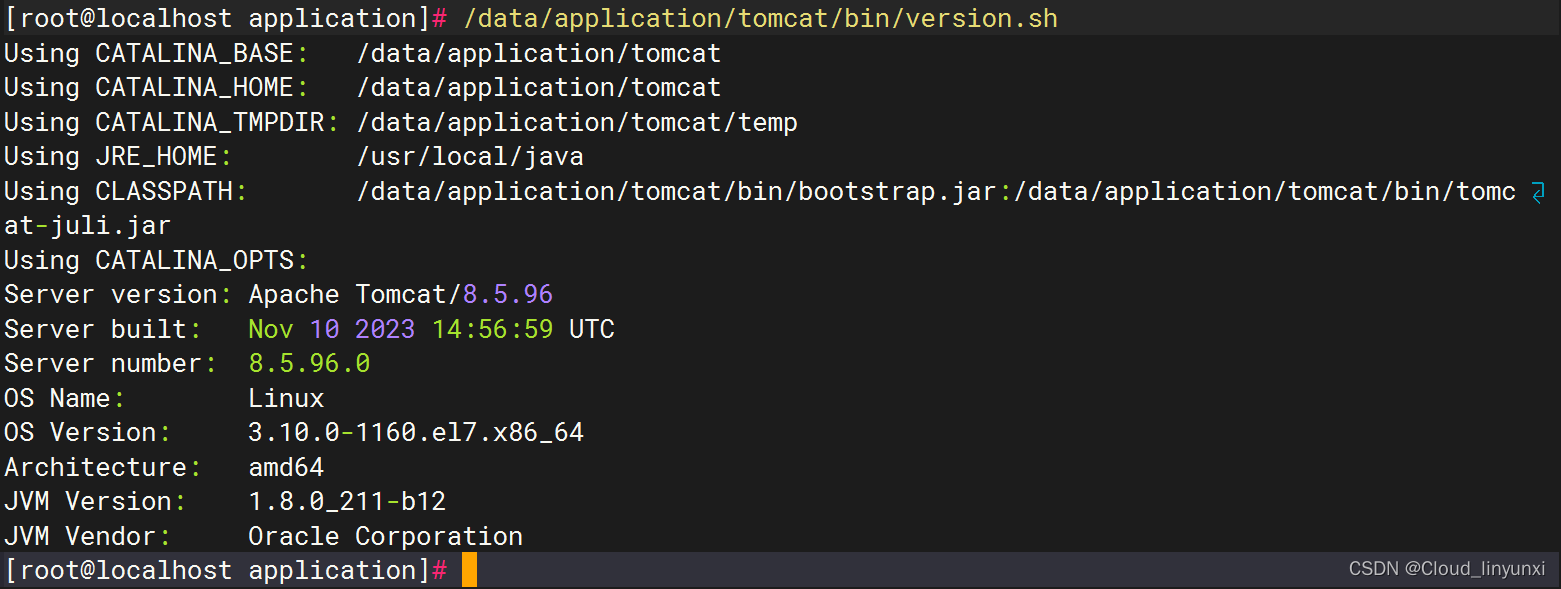Click the orange terminal cursor block

[469, 570]
